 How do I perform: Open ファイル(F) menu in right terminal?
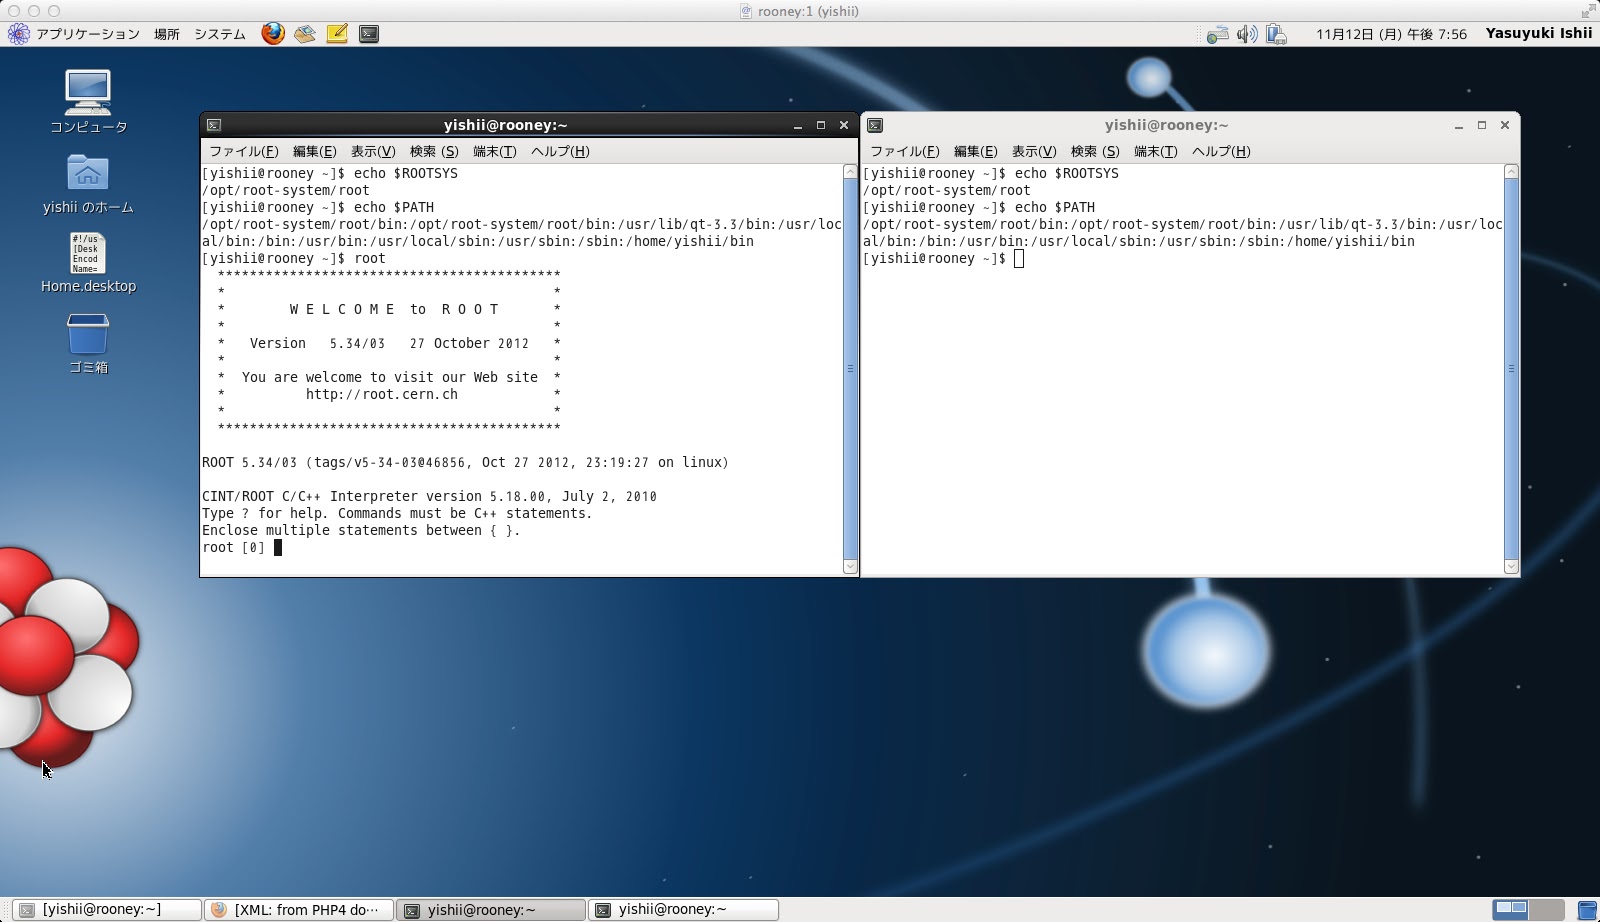(x=904, y=151)
